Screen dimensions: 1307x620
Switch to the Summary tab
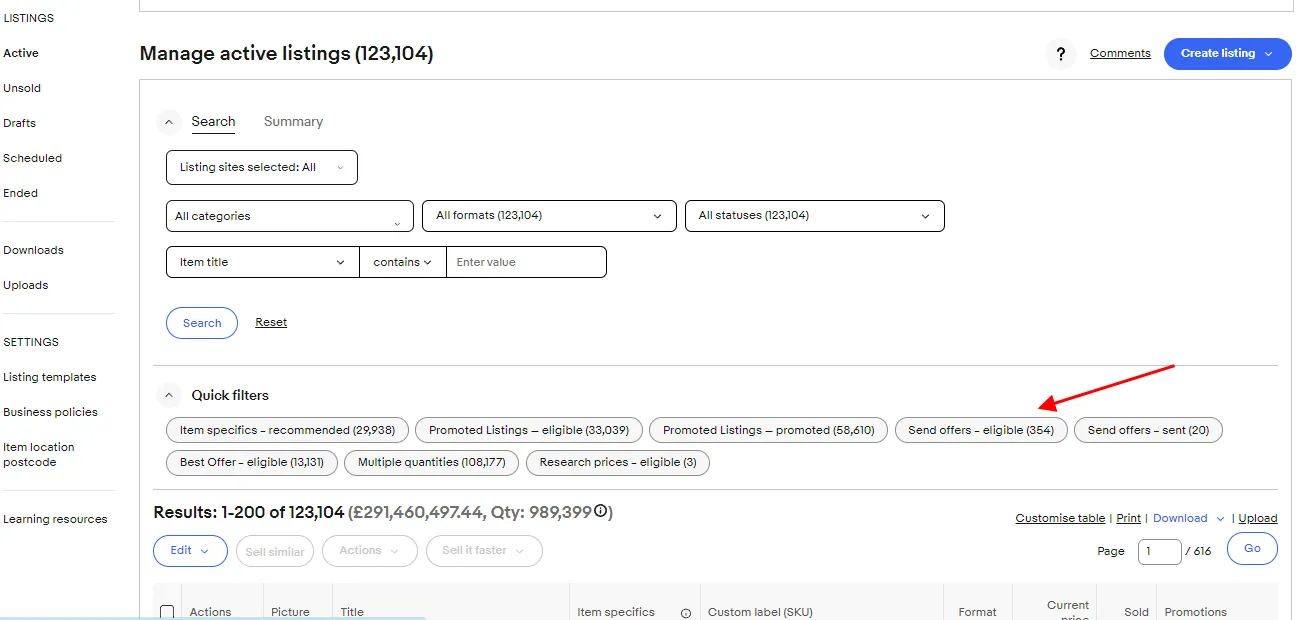pos(293,121)
